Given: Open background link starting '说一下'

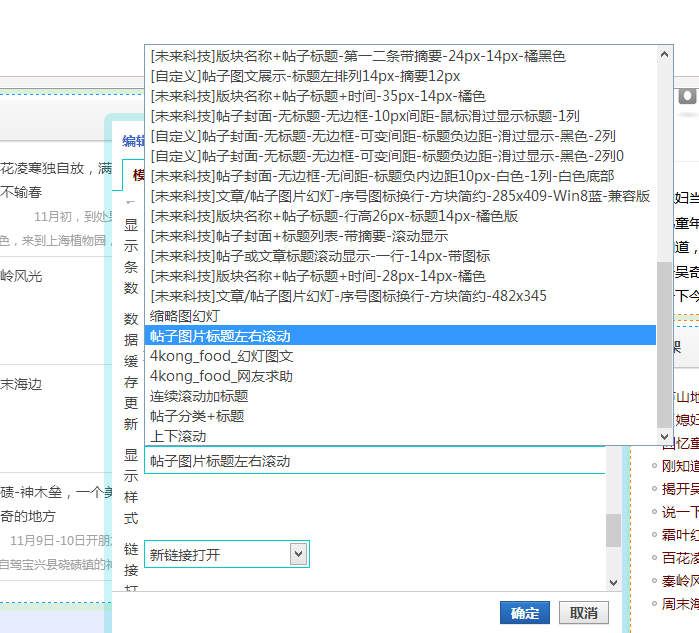Looking at the screenshot, I should 680,512.
